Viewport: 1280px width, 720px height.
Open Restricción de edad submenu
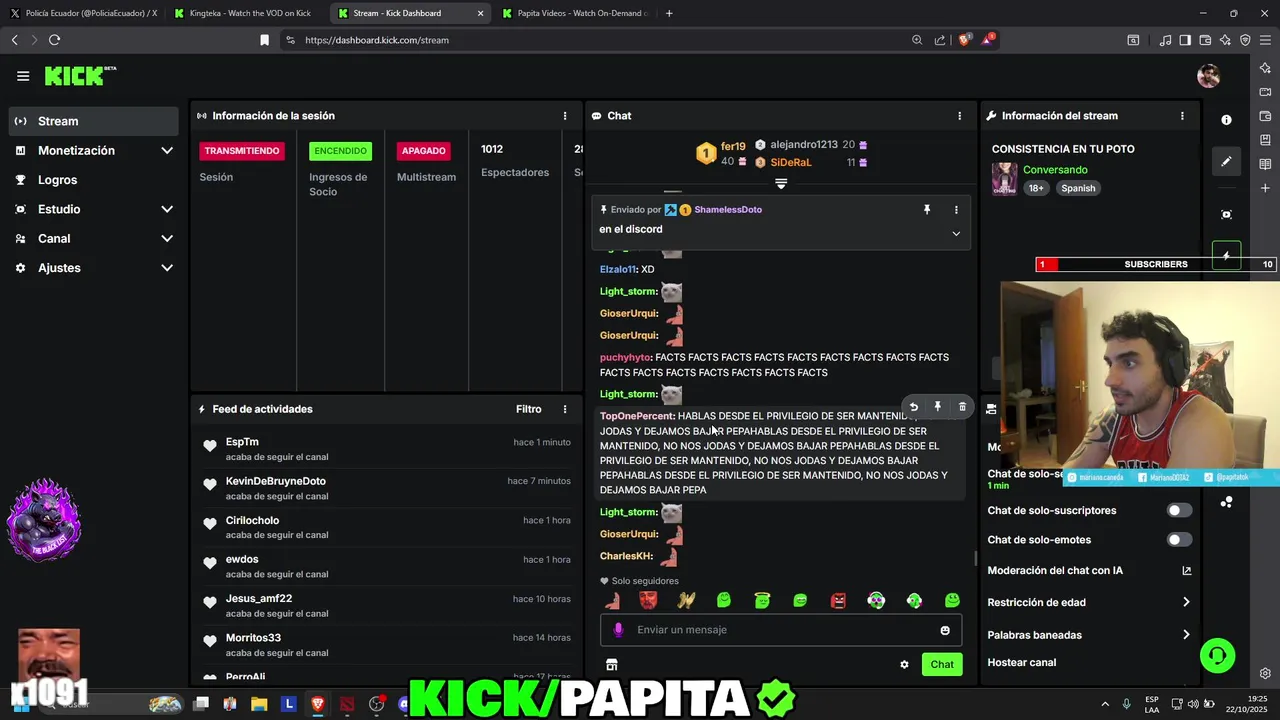point(1089,602)
